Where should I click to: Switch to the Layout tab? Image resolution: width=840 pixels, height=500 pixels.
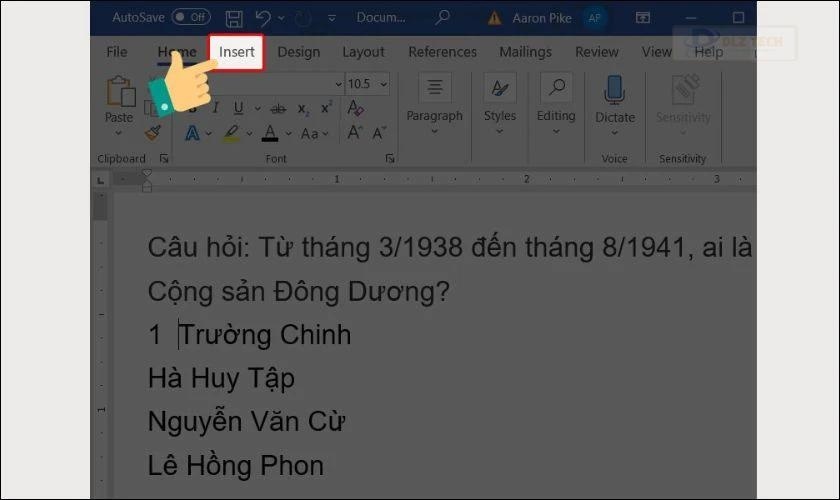point(363,52)
